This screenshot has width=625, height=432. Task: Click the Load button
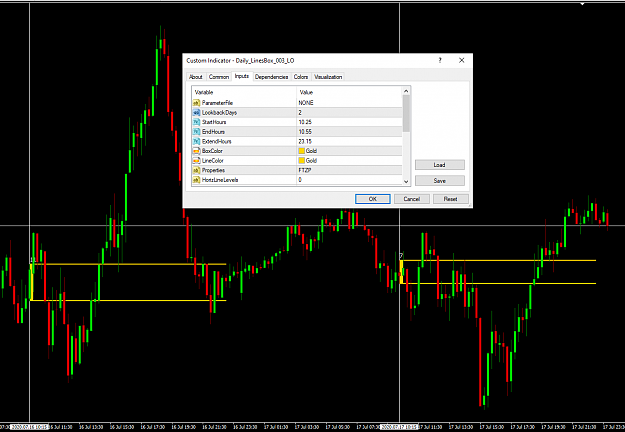440,165
